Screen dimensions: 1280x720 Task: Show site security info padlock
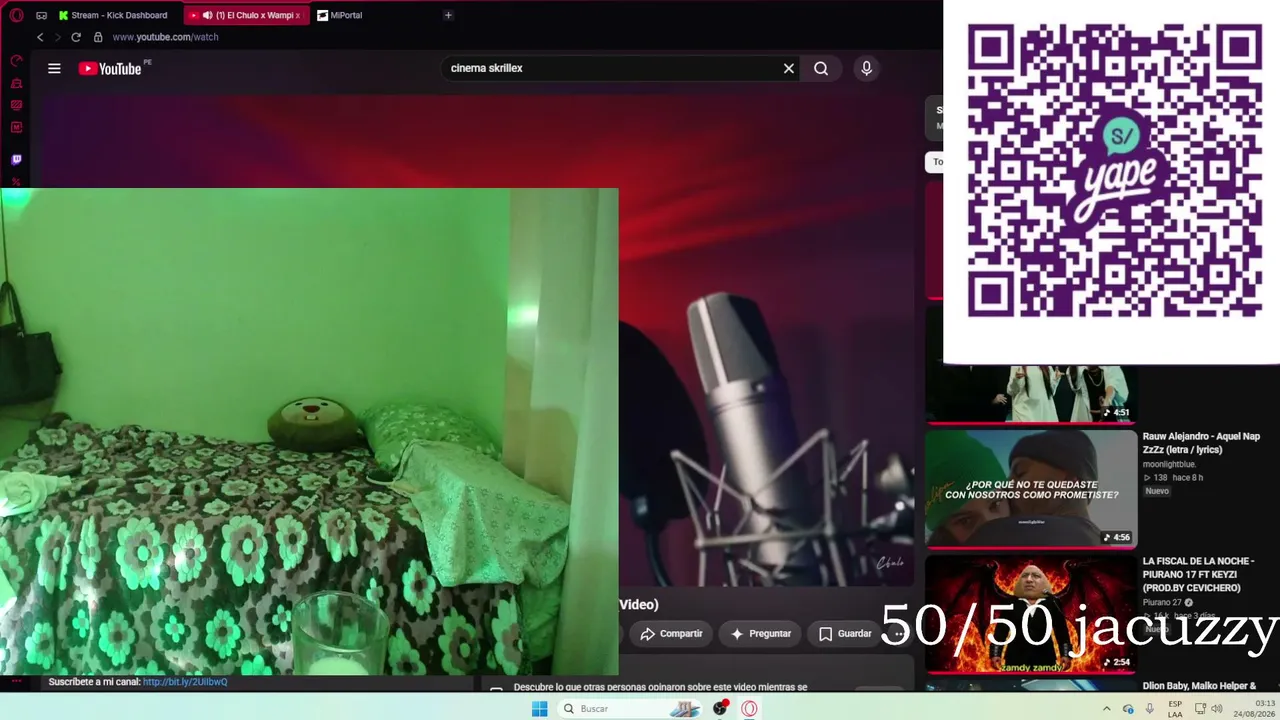(x=98, y=37)
